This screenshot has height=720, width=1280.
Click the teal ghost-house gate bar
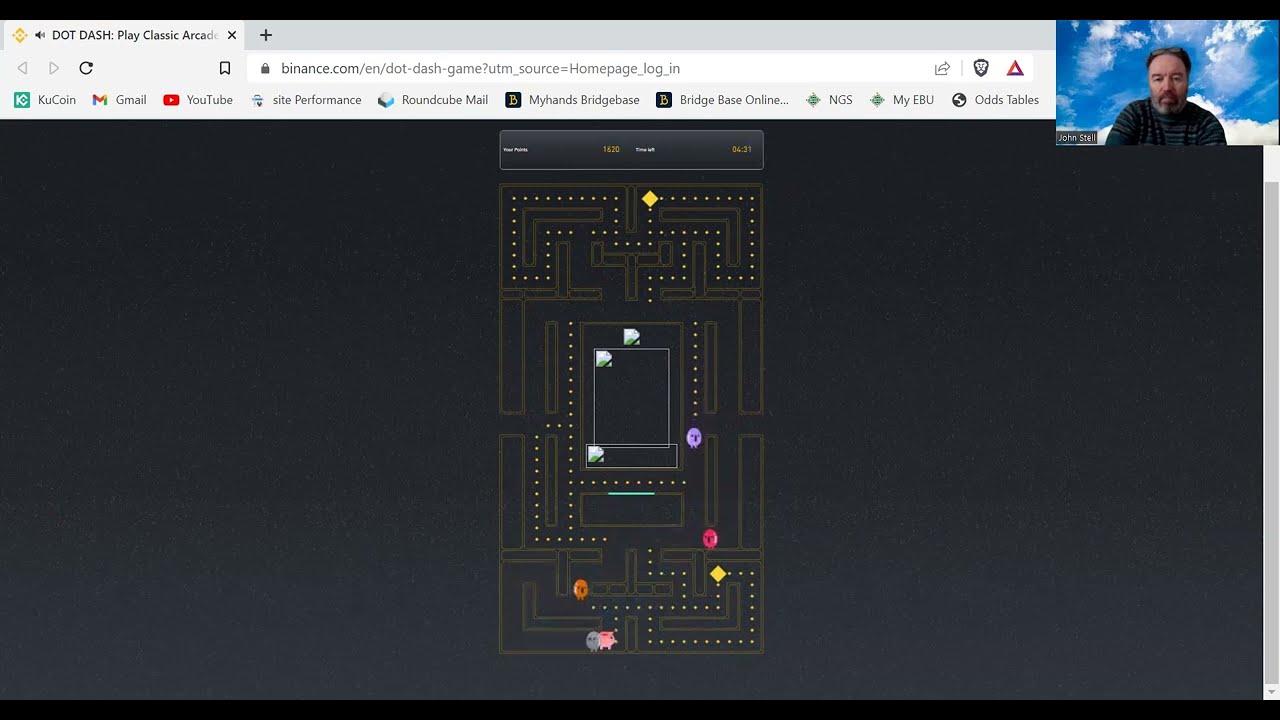pos(631,493)
